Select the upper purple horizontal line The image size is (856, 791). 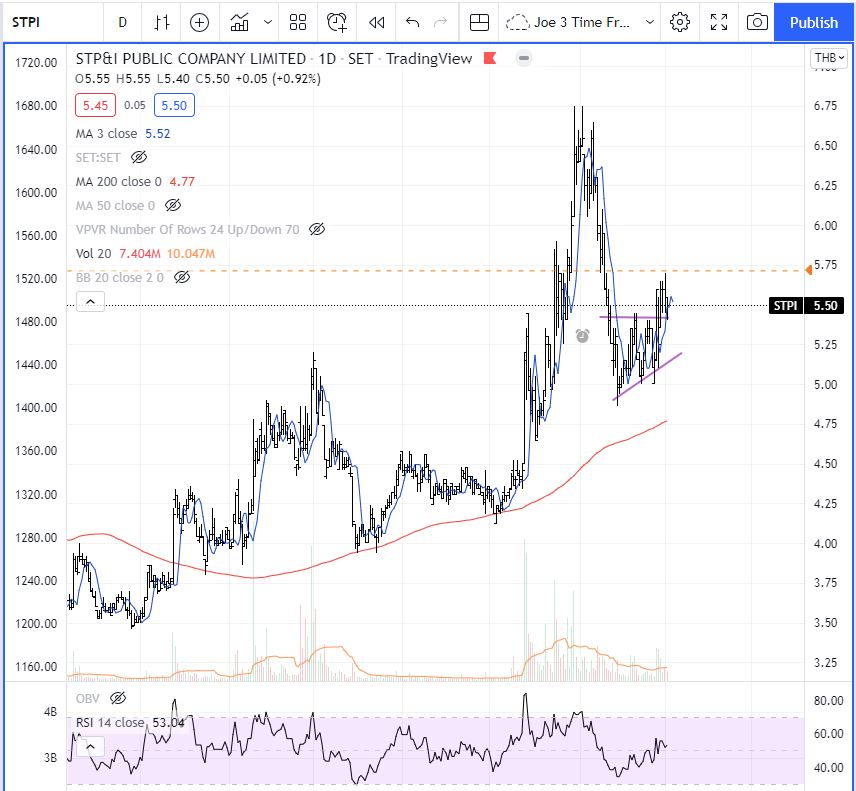pyautogui.click(x=633, y=317)
